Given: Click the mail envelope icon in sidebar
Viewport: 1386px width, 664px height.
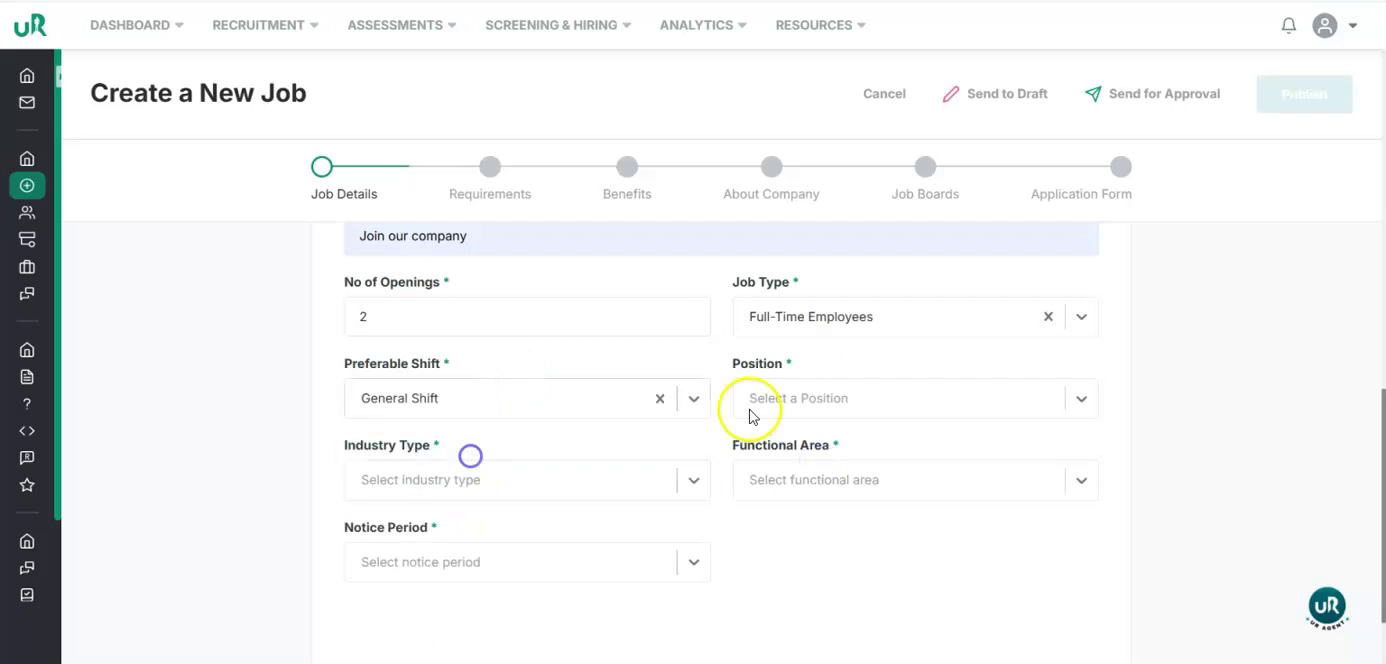Looking at the screenshot, I should tap(27, 102).
